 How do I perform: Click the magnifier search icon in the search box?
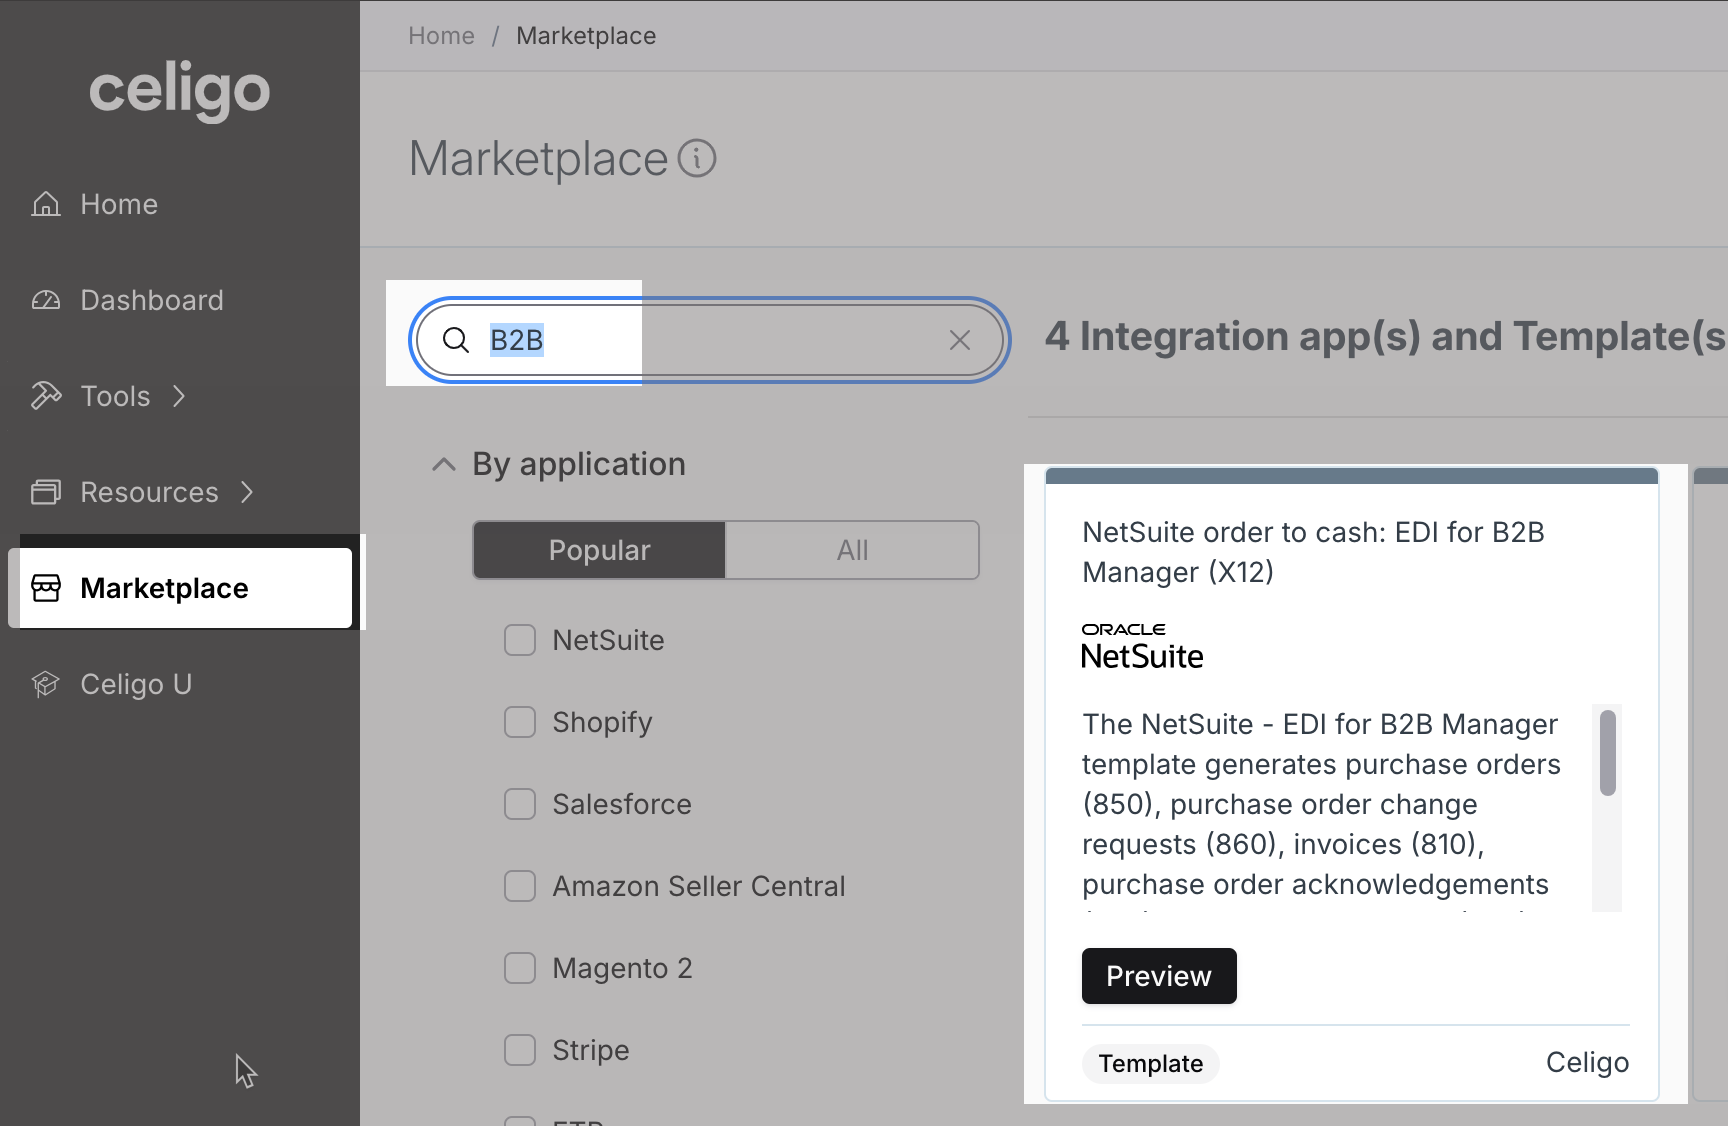coord(456,340)
